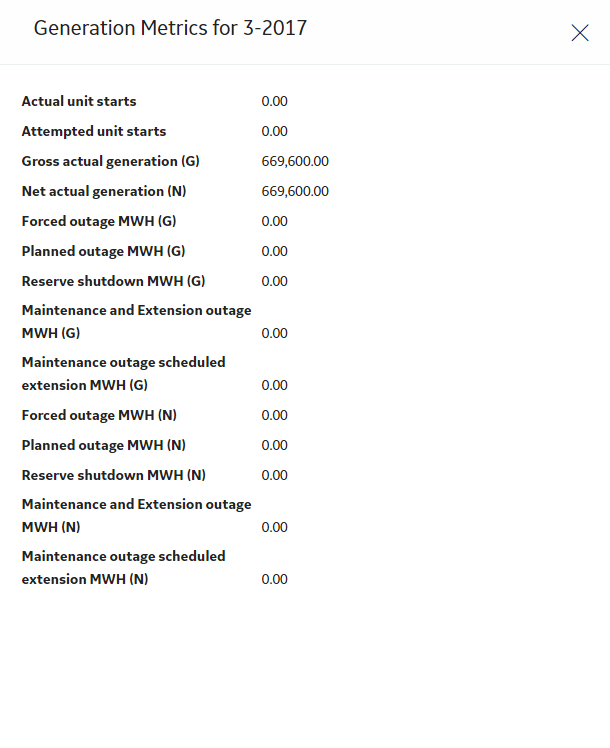This screenshot has height=748, width=610.
Task: Click Maintenance and Extension outage MWH (N) label
Action: pos(136,516)
